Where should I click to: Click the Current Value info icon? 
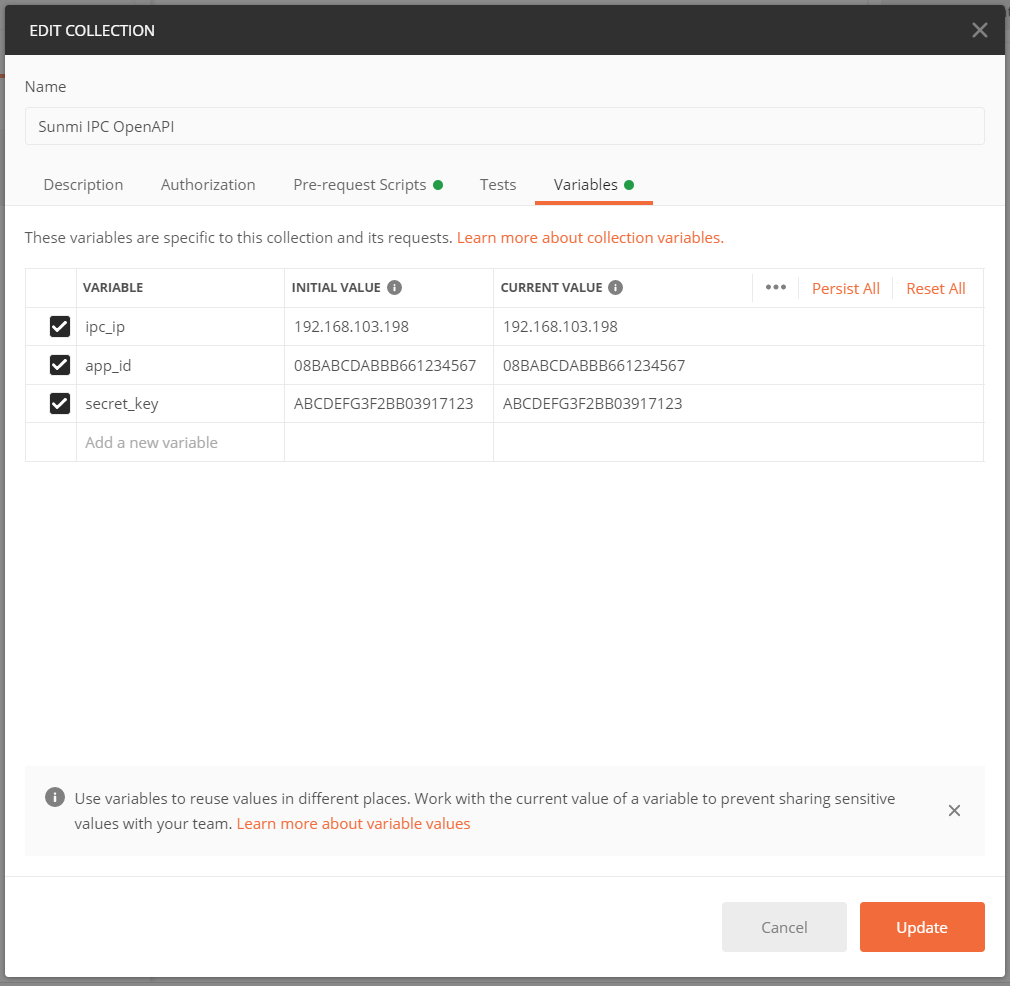[615, 288]
